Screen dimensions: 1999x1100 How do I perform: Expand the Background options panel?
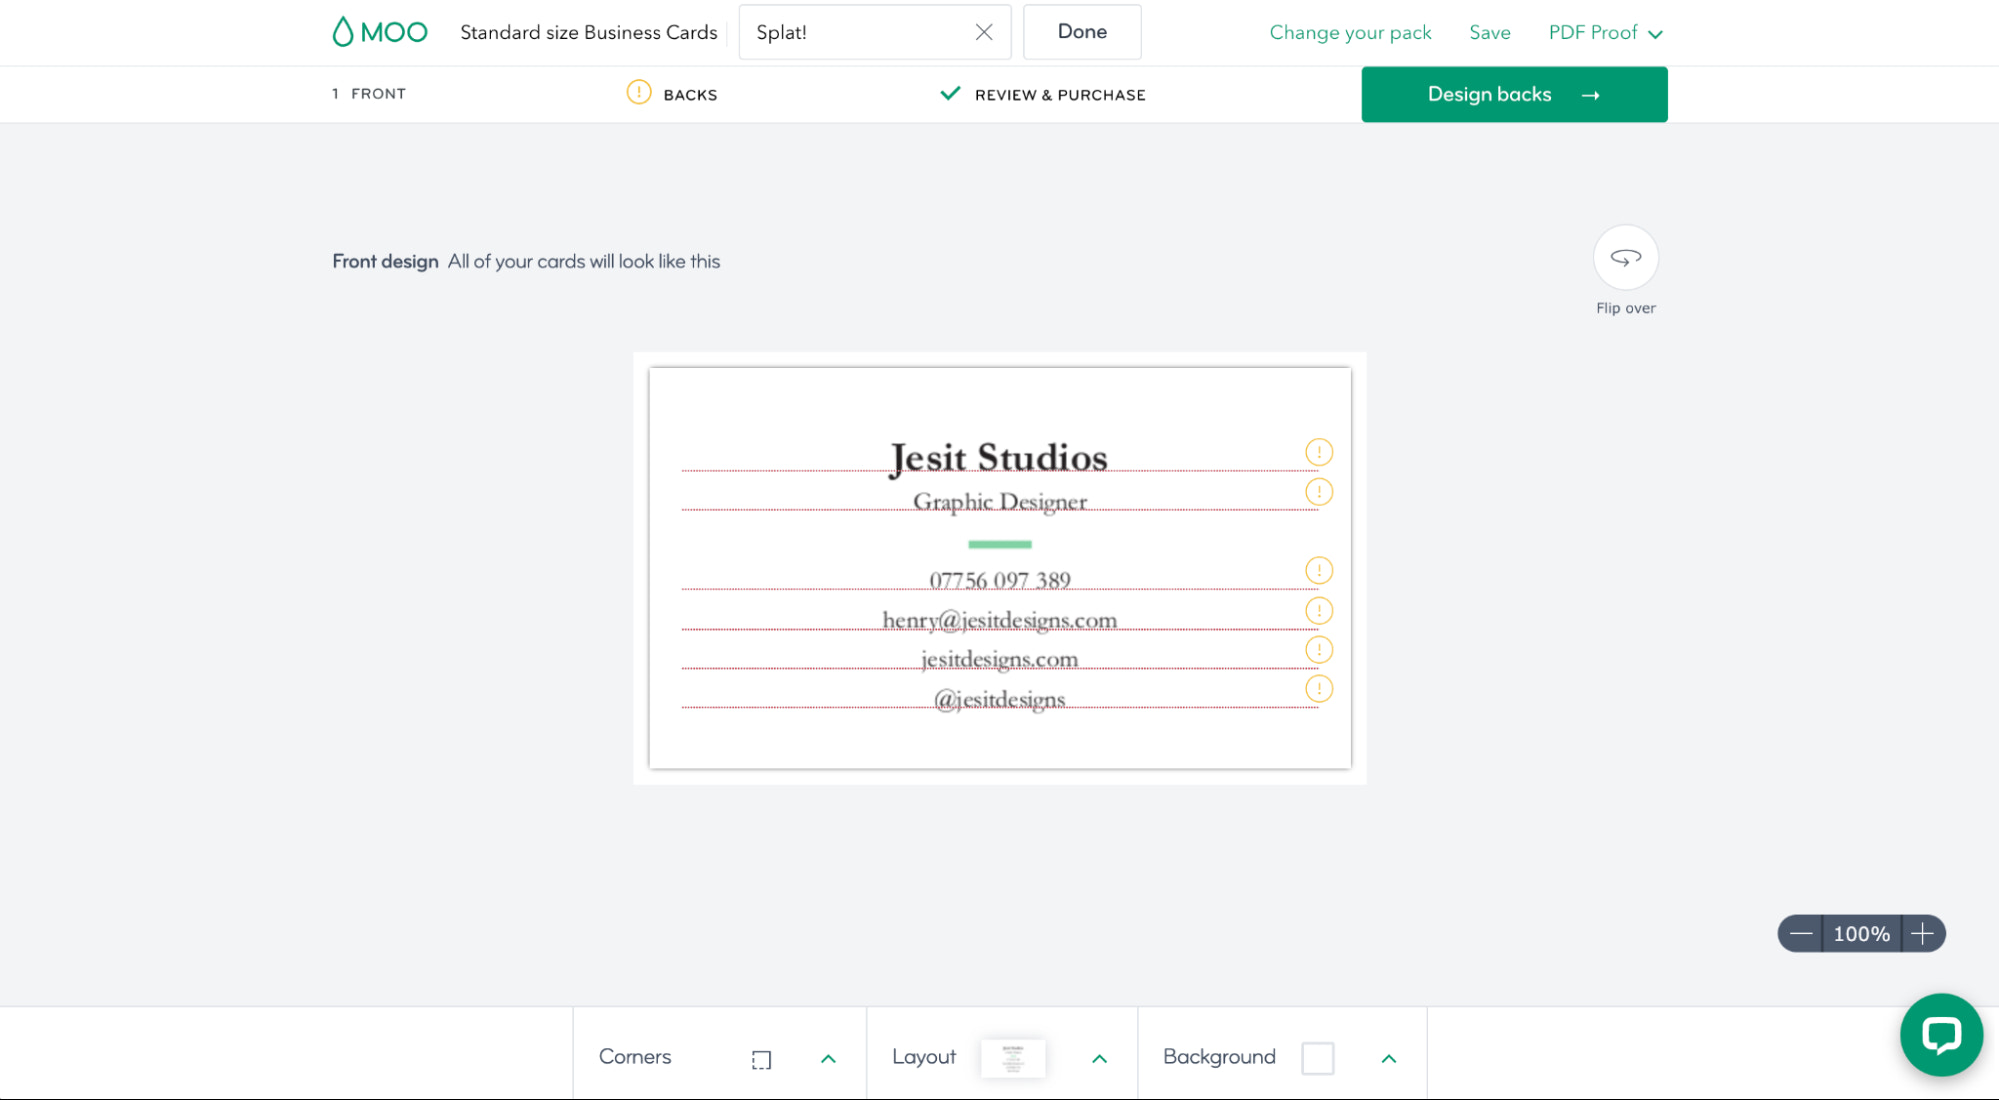coord(1388,1058)
